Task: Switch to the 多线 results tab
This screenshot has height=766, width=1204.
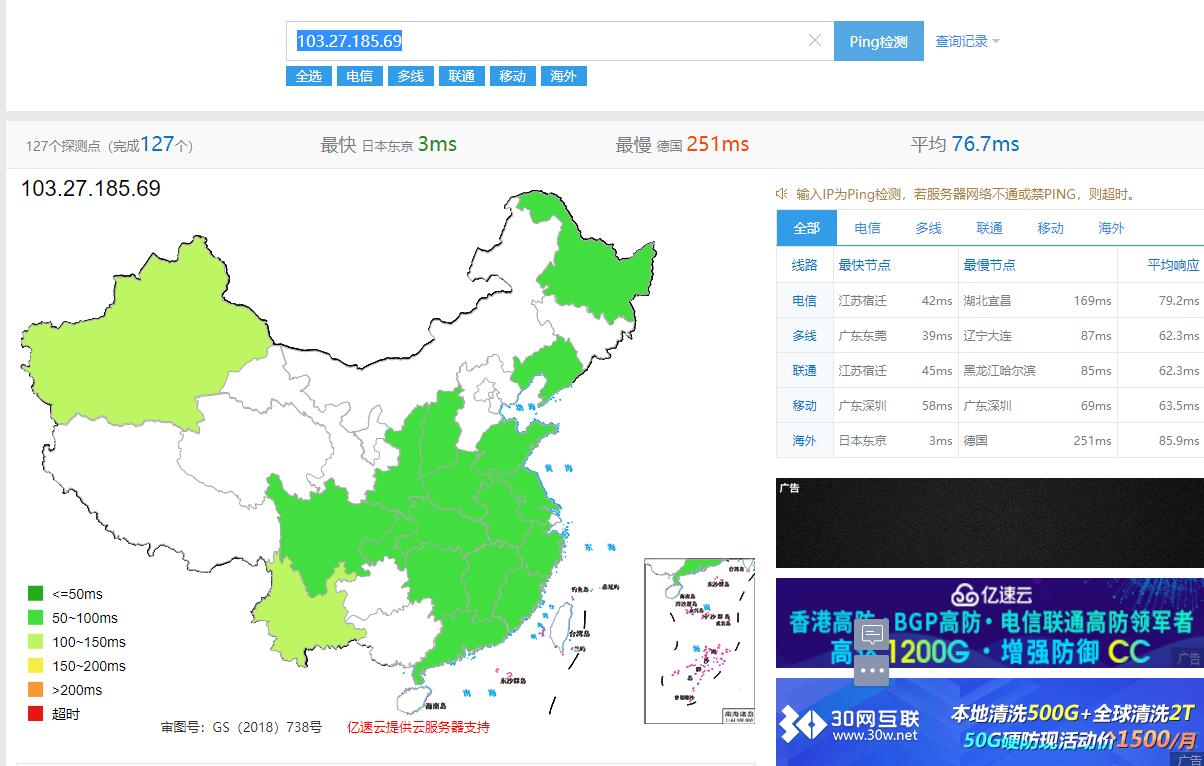Action: [x=929, y=228]
